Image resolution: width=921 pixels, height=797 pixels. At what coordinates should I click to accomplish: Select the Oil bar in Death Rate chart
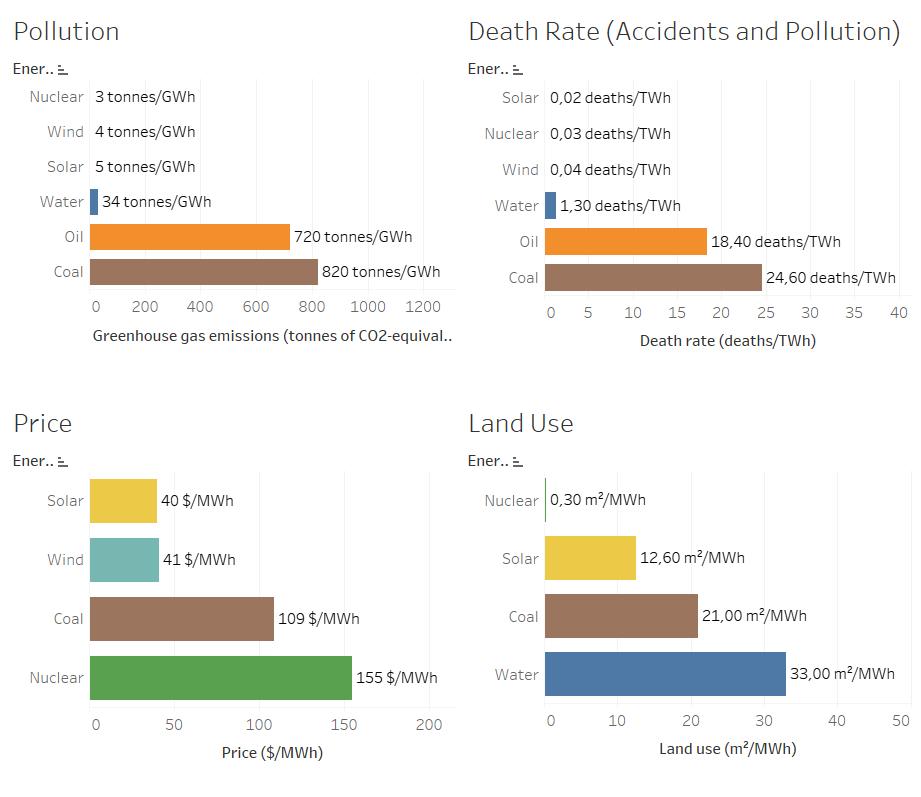tap(625, 242)
